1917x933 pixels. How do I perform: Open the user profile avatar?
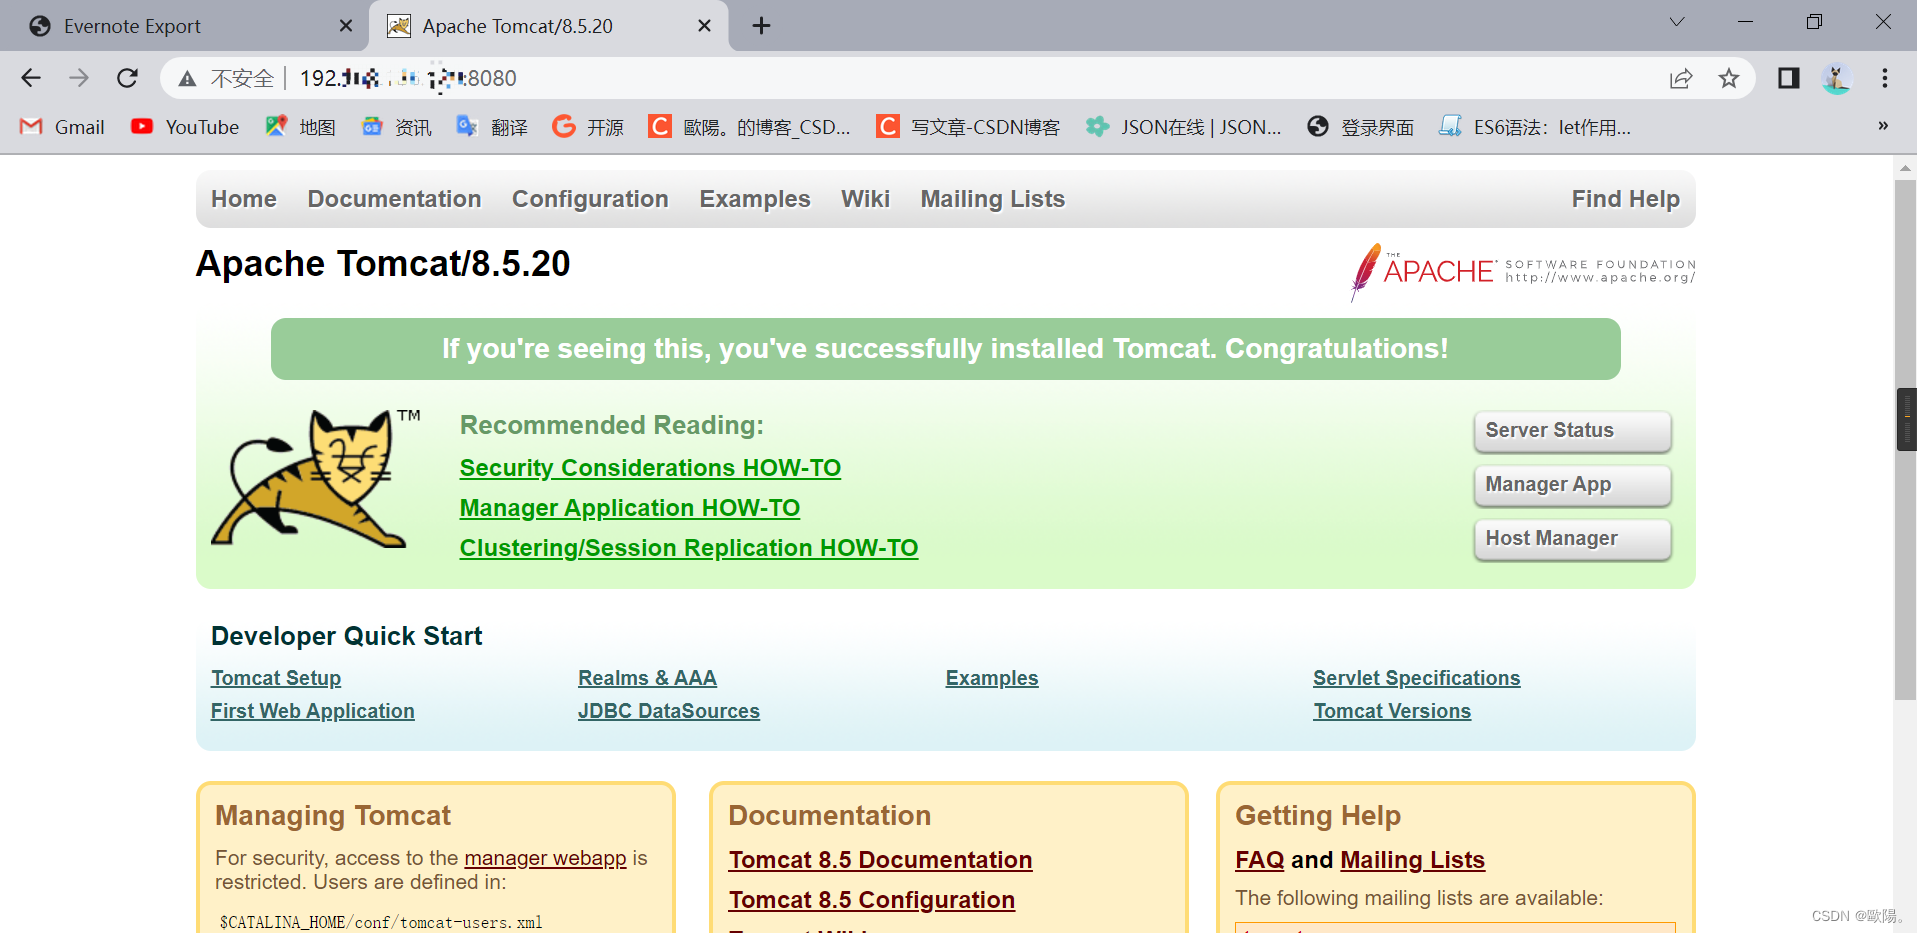pos(1836,78)
